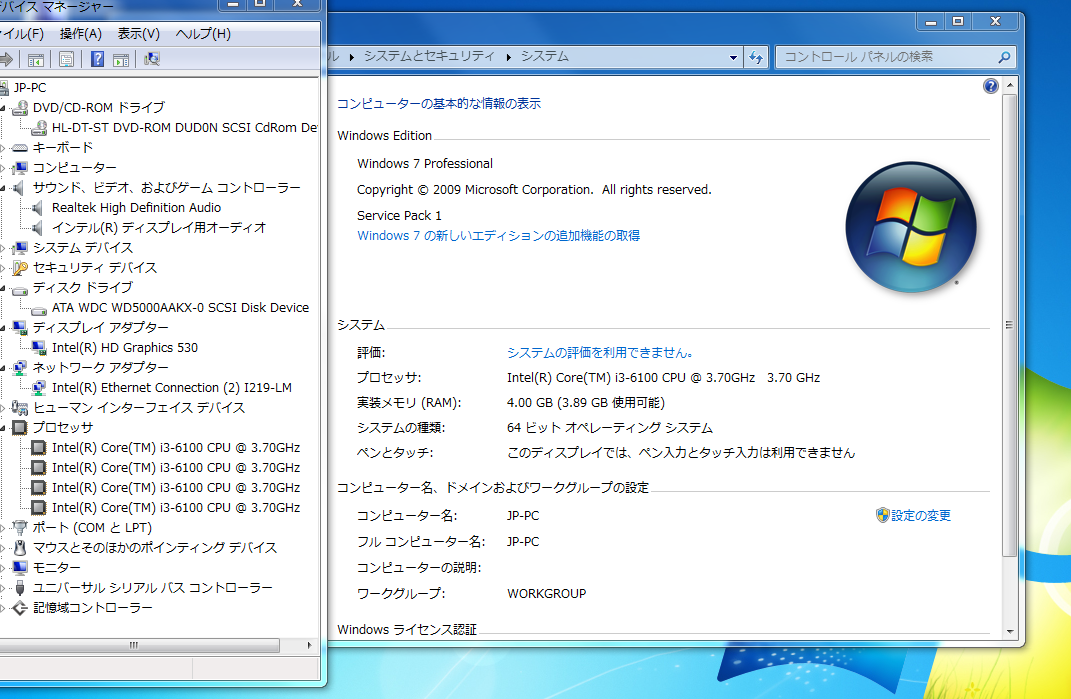Click the ネットワーク アダプター category icon

(x=20, y=368)
